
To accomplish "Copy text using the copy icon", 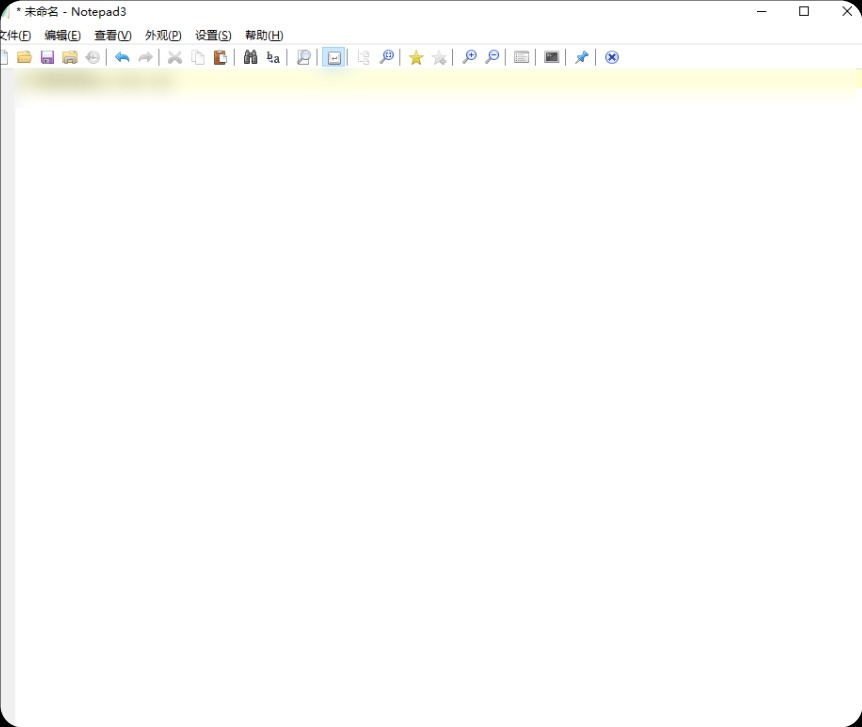I will pos(197,57).
